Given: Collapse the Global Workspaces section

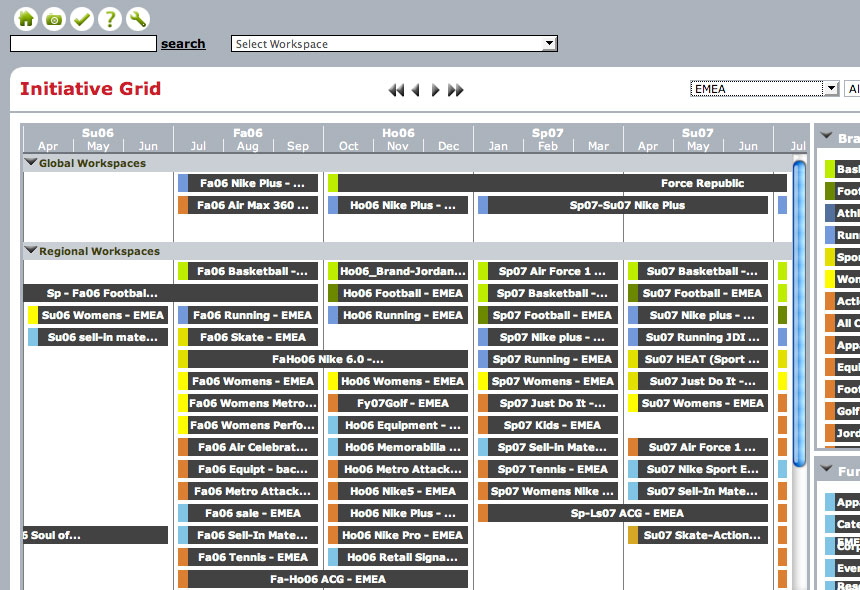Looking at the screenshot, I should (31, 162).
